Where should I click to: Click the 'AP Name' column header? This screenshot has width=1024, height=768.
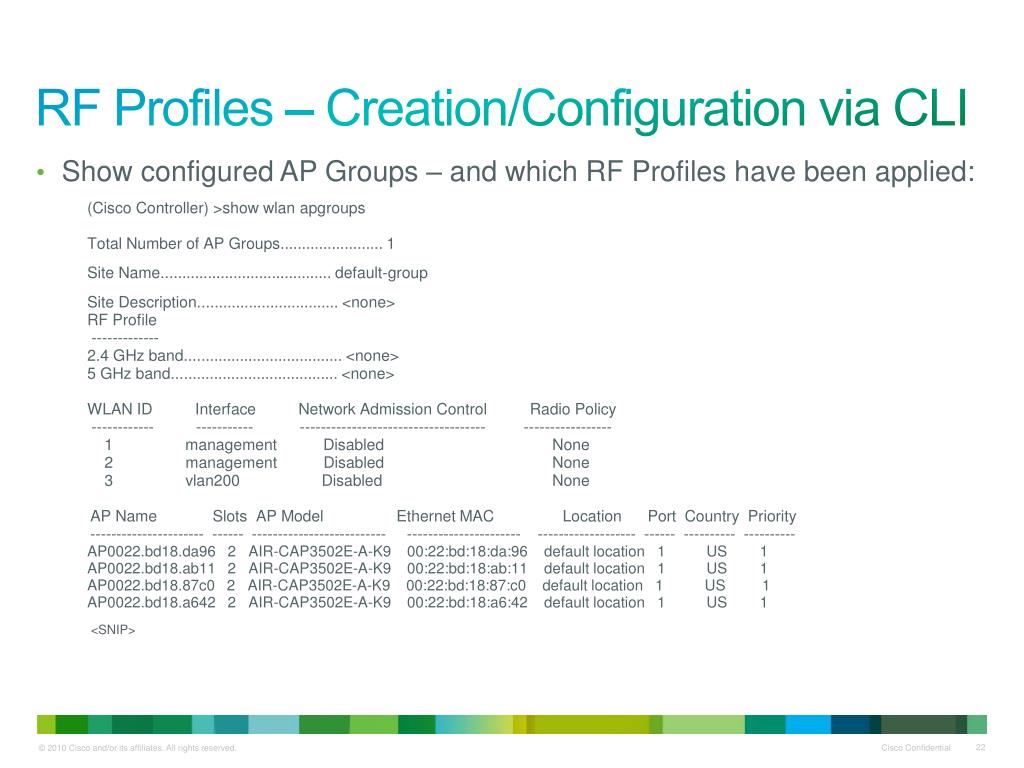point(123,516)
